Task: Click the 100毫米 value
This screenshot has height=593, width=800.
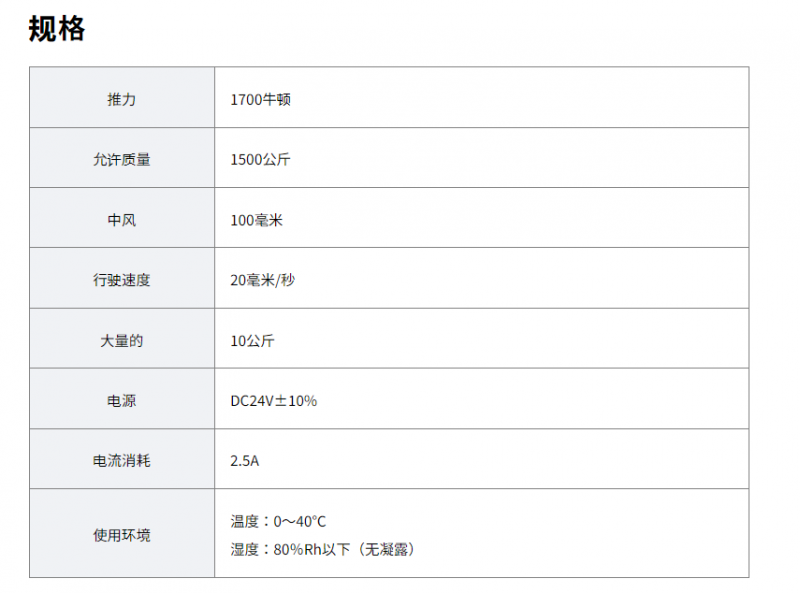Action: coord(256,219)
